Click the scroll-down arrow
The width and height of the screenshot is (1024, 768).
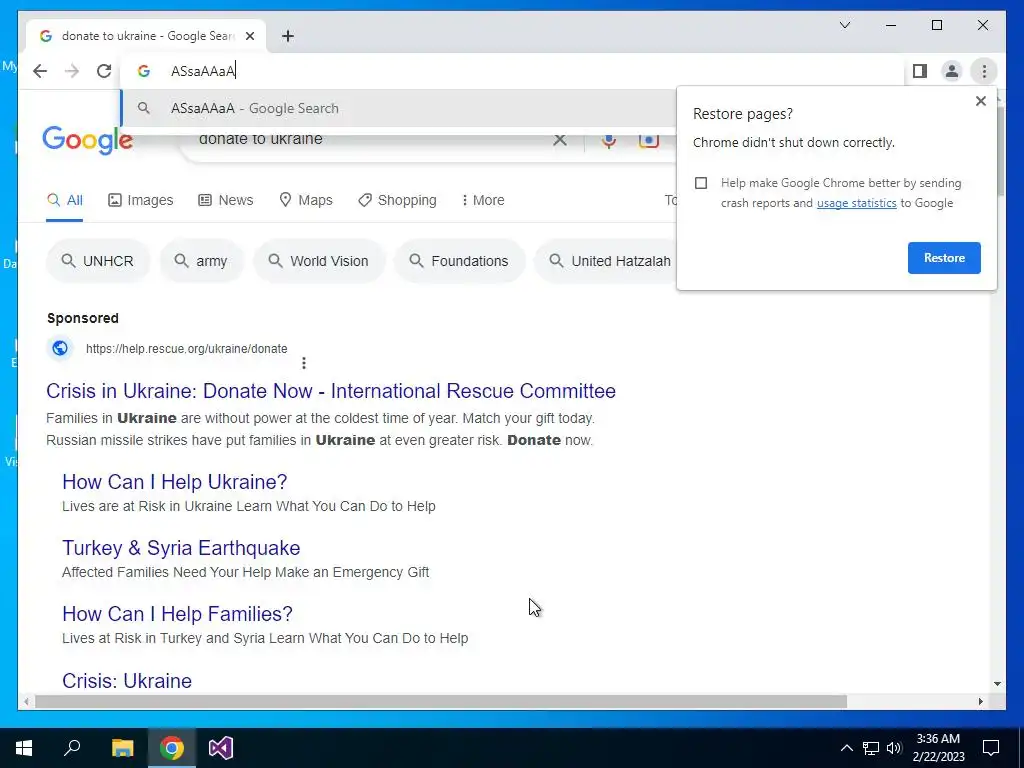(x=997, y=684)
